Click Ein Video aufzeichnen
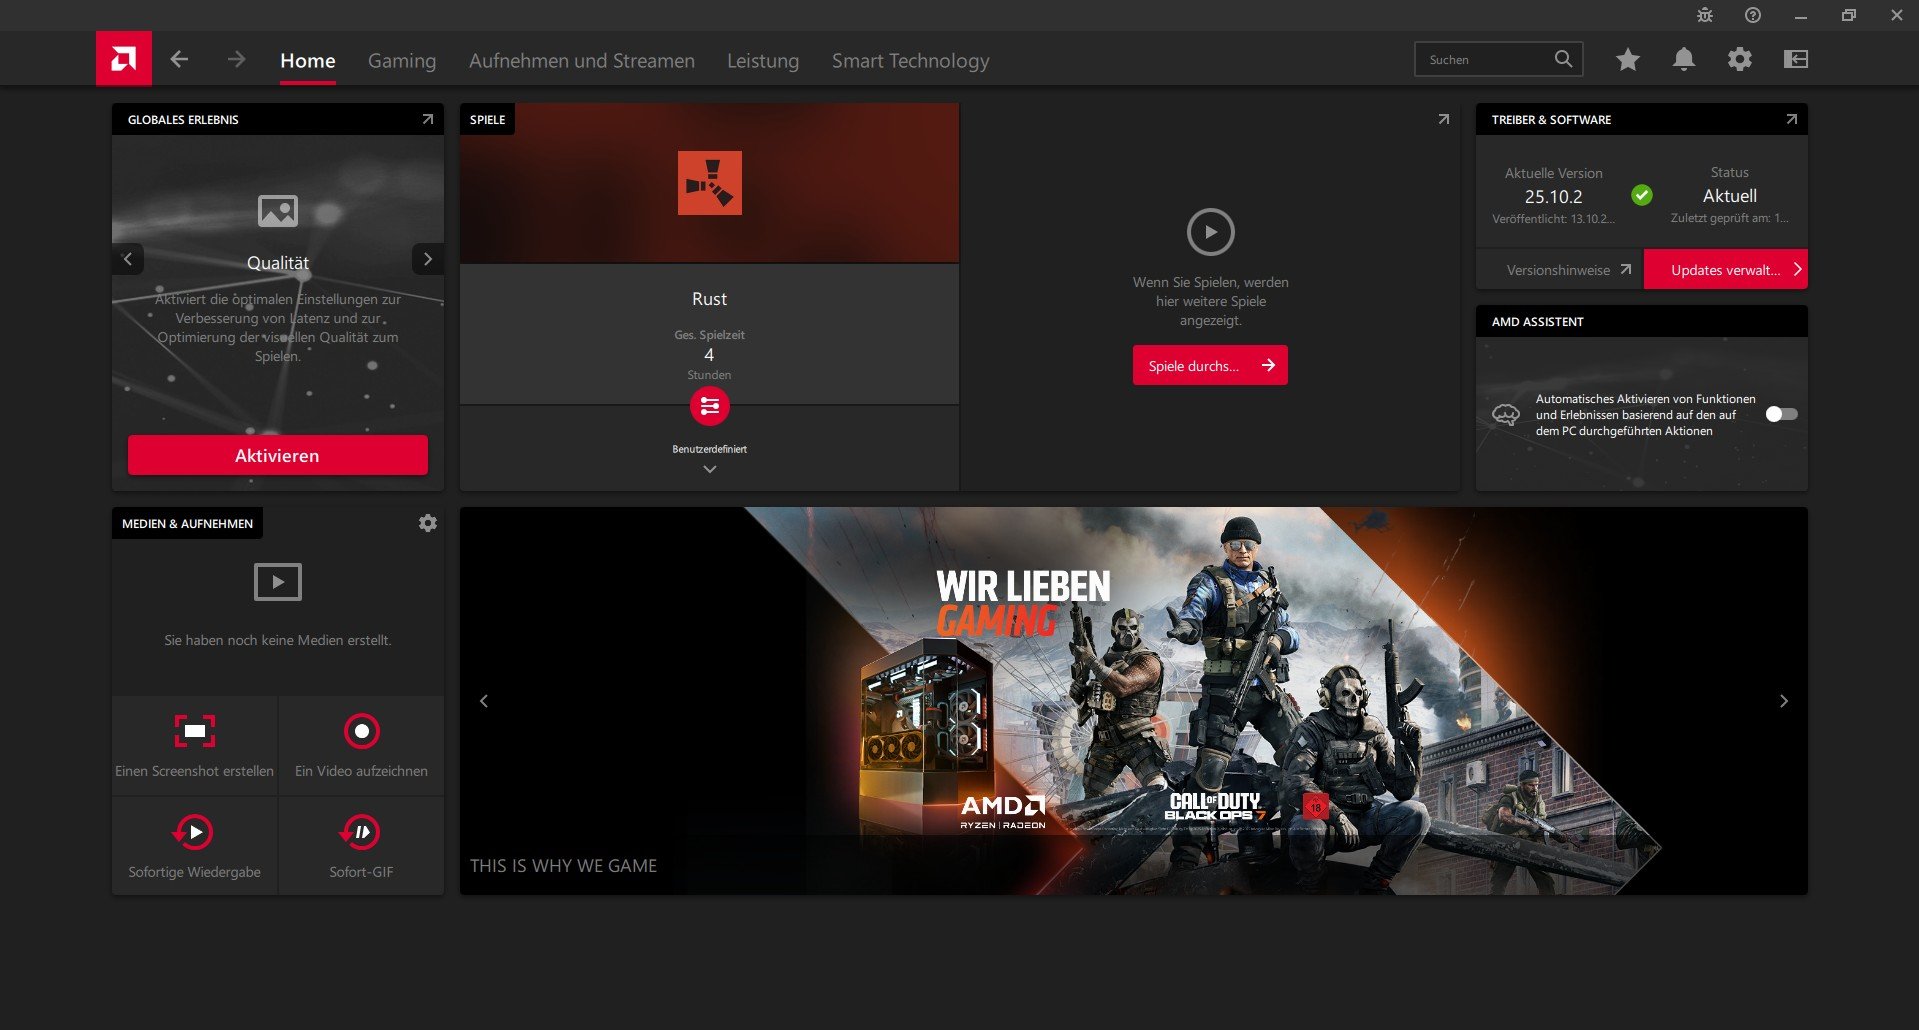 click(x=362, y=746)
